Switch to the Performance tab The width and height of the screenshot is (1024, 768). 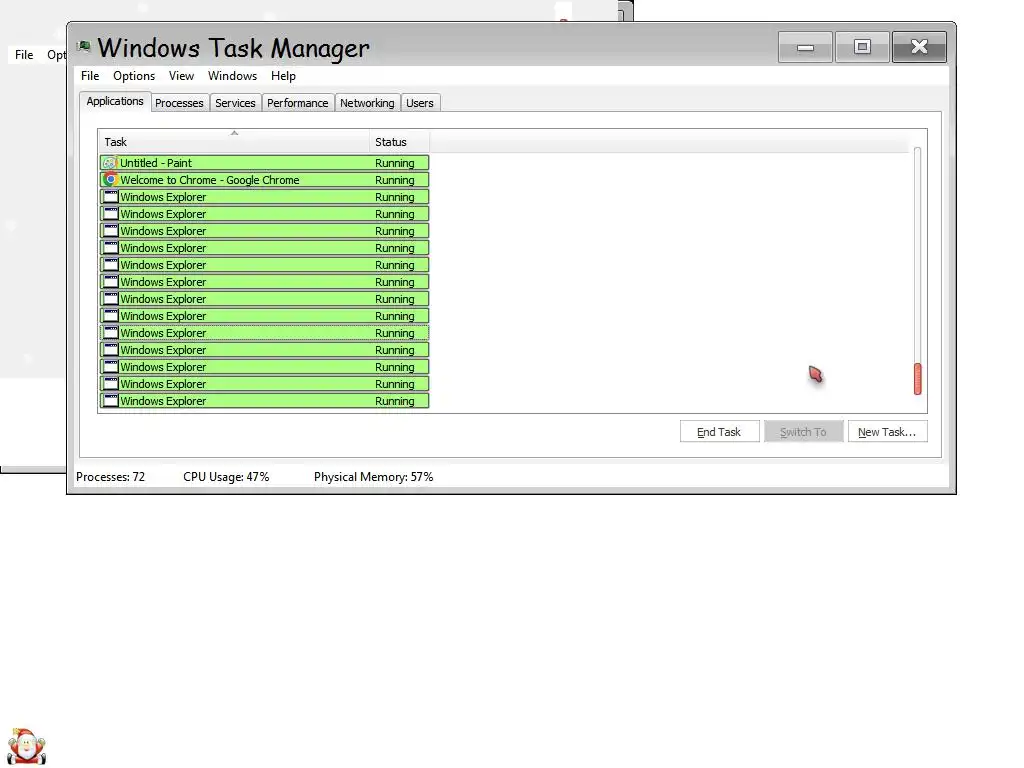point(298,103)
